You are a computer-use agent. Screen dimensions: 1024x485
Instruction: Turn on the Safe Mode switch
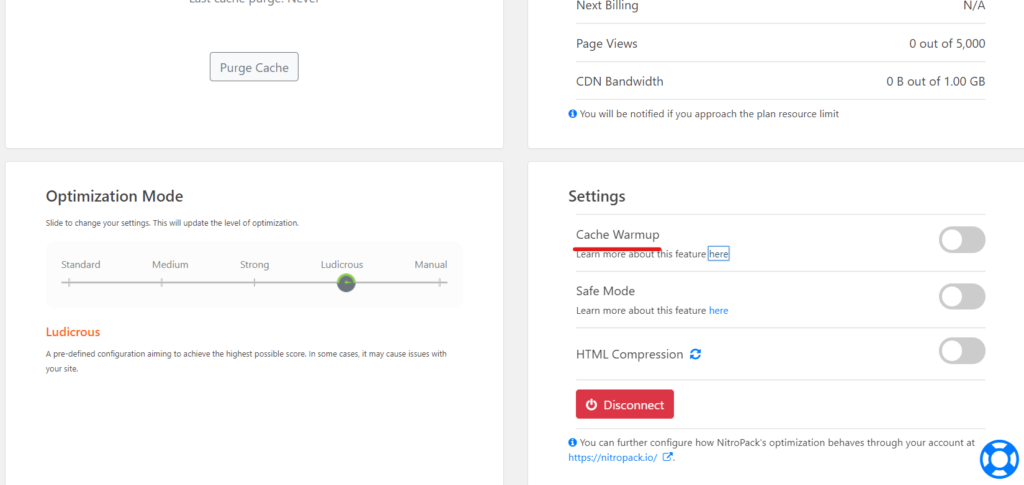[962, 296]
